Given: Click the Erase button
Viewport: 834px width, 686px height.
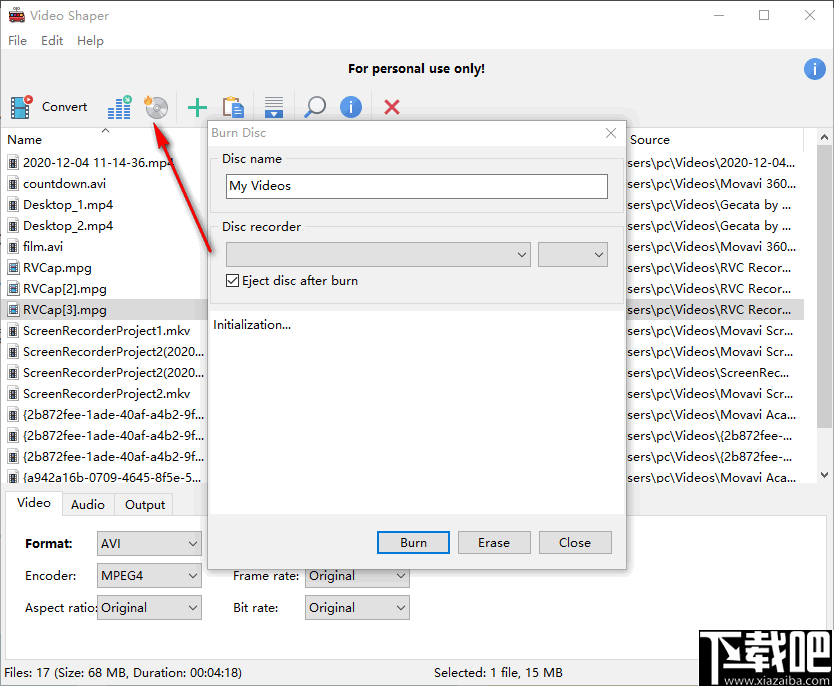Looking at the screenshot, I should (x=494, y=542).
